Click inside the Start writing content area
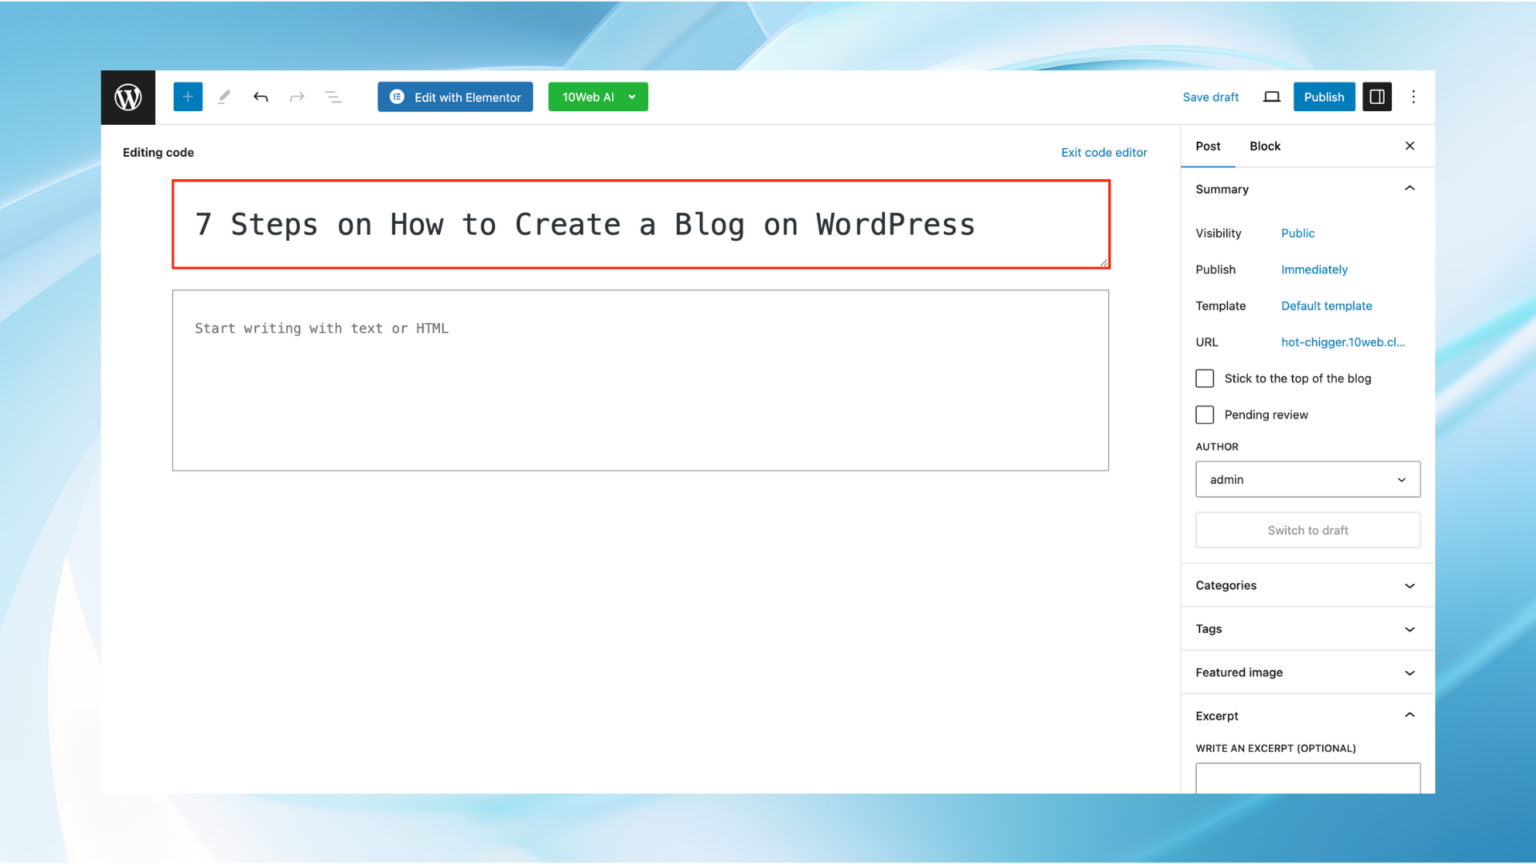 click(x=640, y=380)
